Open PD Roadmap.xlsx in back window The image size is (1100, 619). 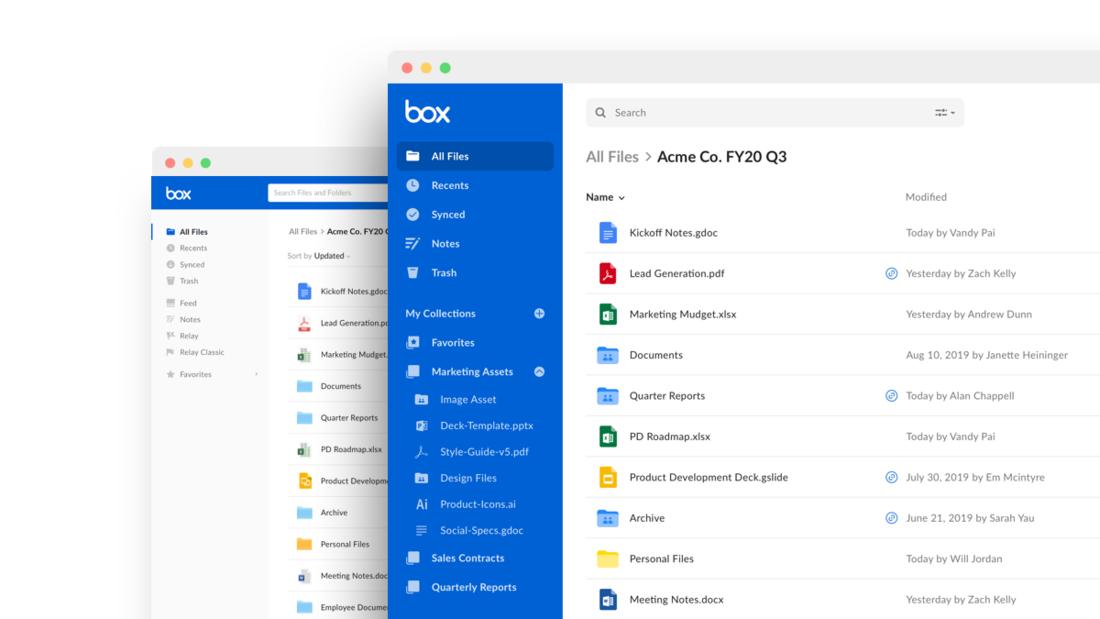351,449
